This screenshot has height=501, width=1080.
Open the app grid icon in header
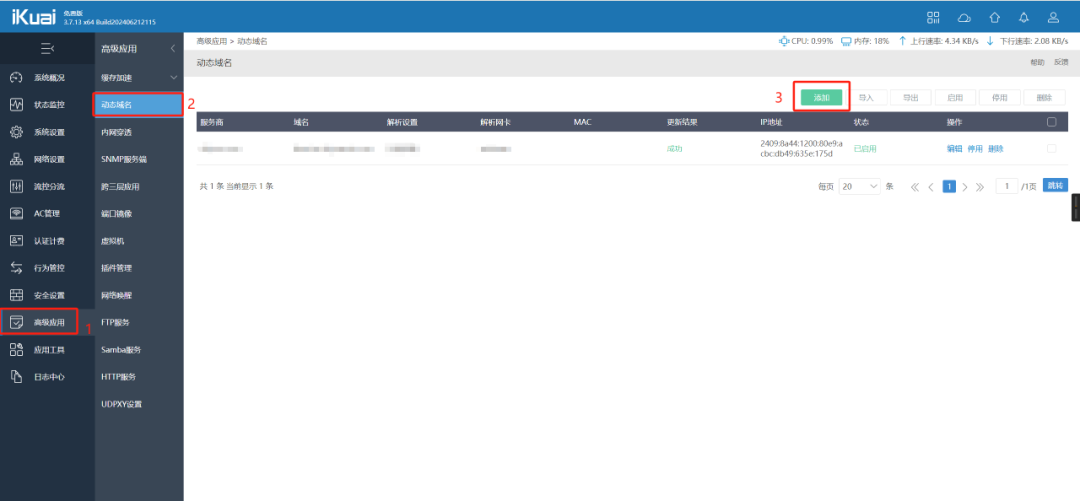933,17
